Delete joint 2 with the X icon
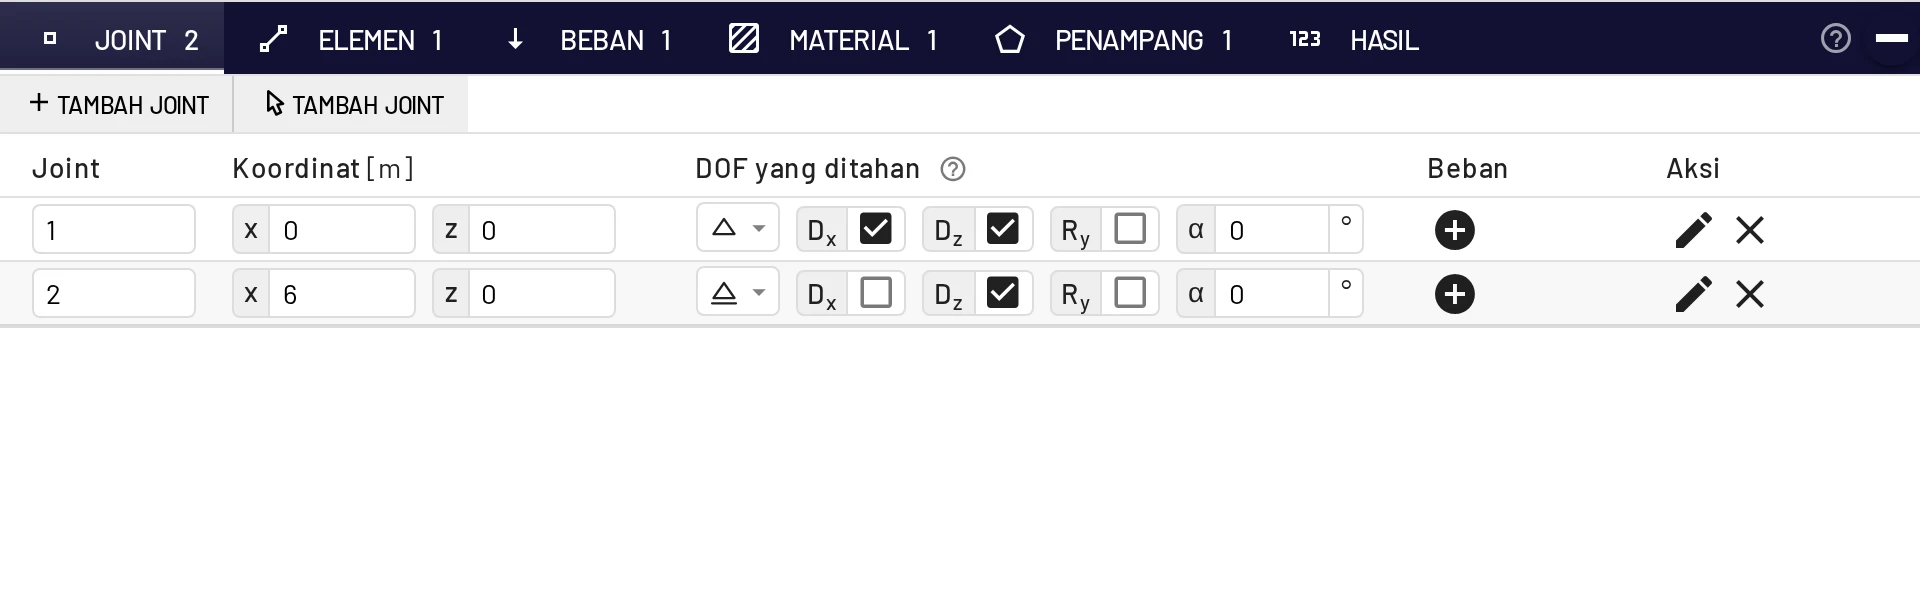Screen dimensions: 1920x600 pos(1750,294)
